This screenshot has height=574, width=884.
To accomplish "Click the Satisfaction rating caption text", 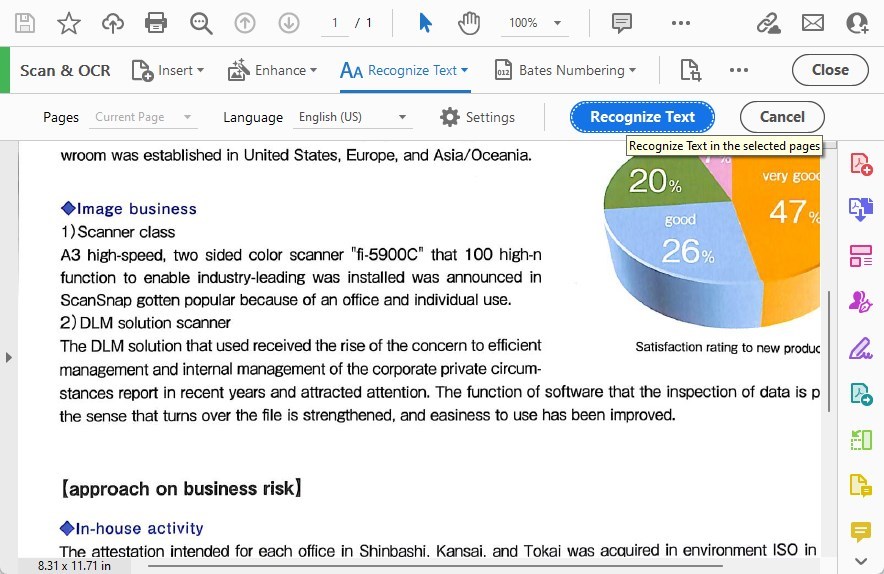I will click(x=727, y=347).
